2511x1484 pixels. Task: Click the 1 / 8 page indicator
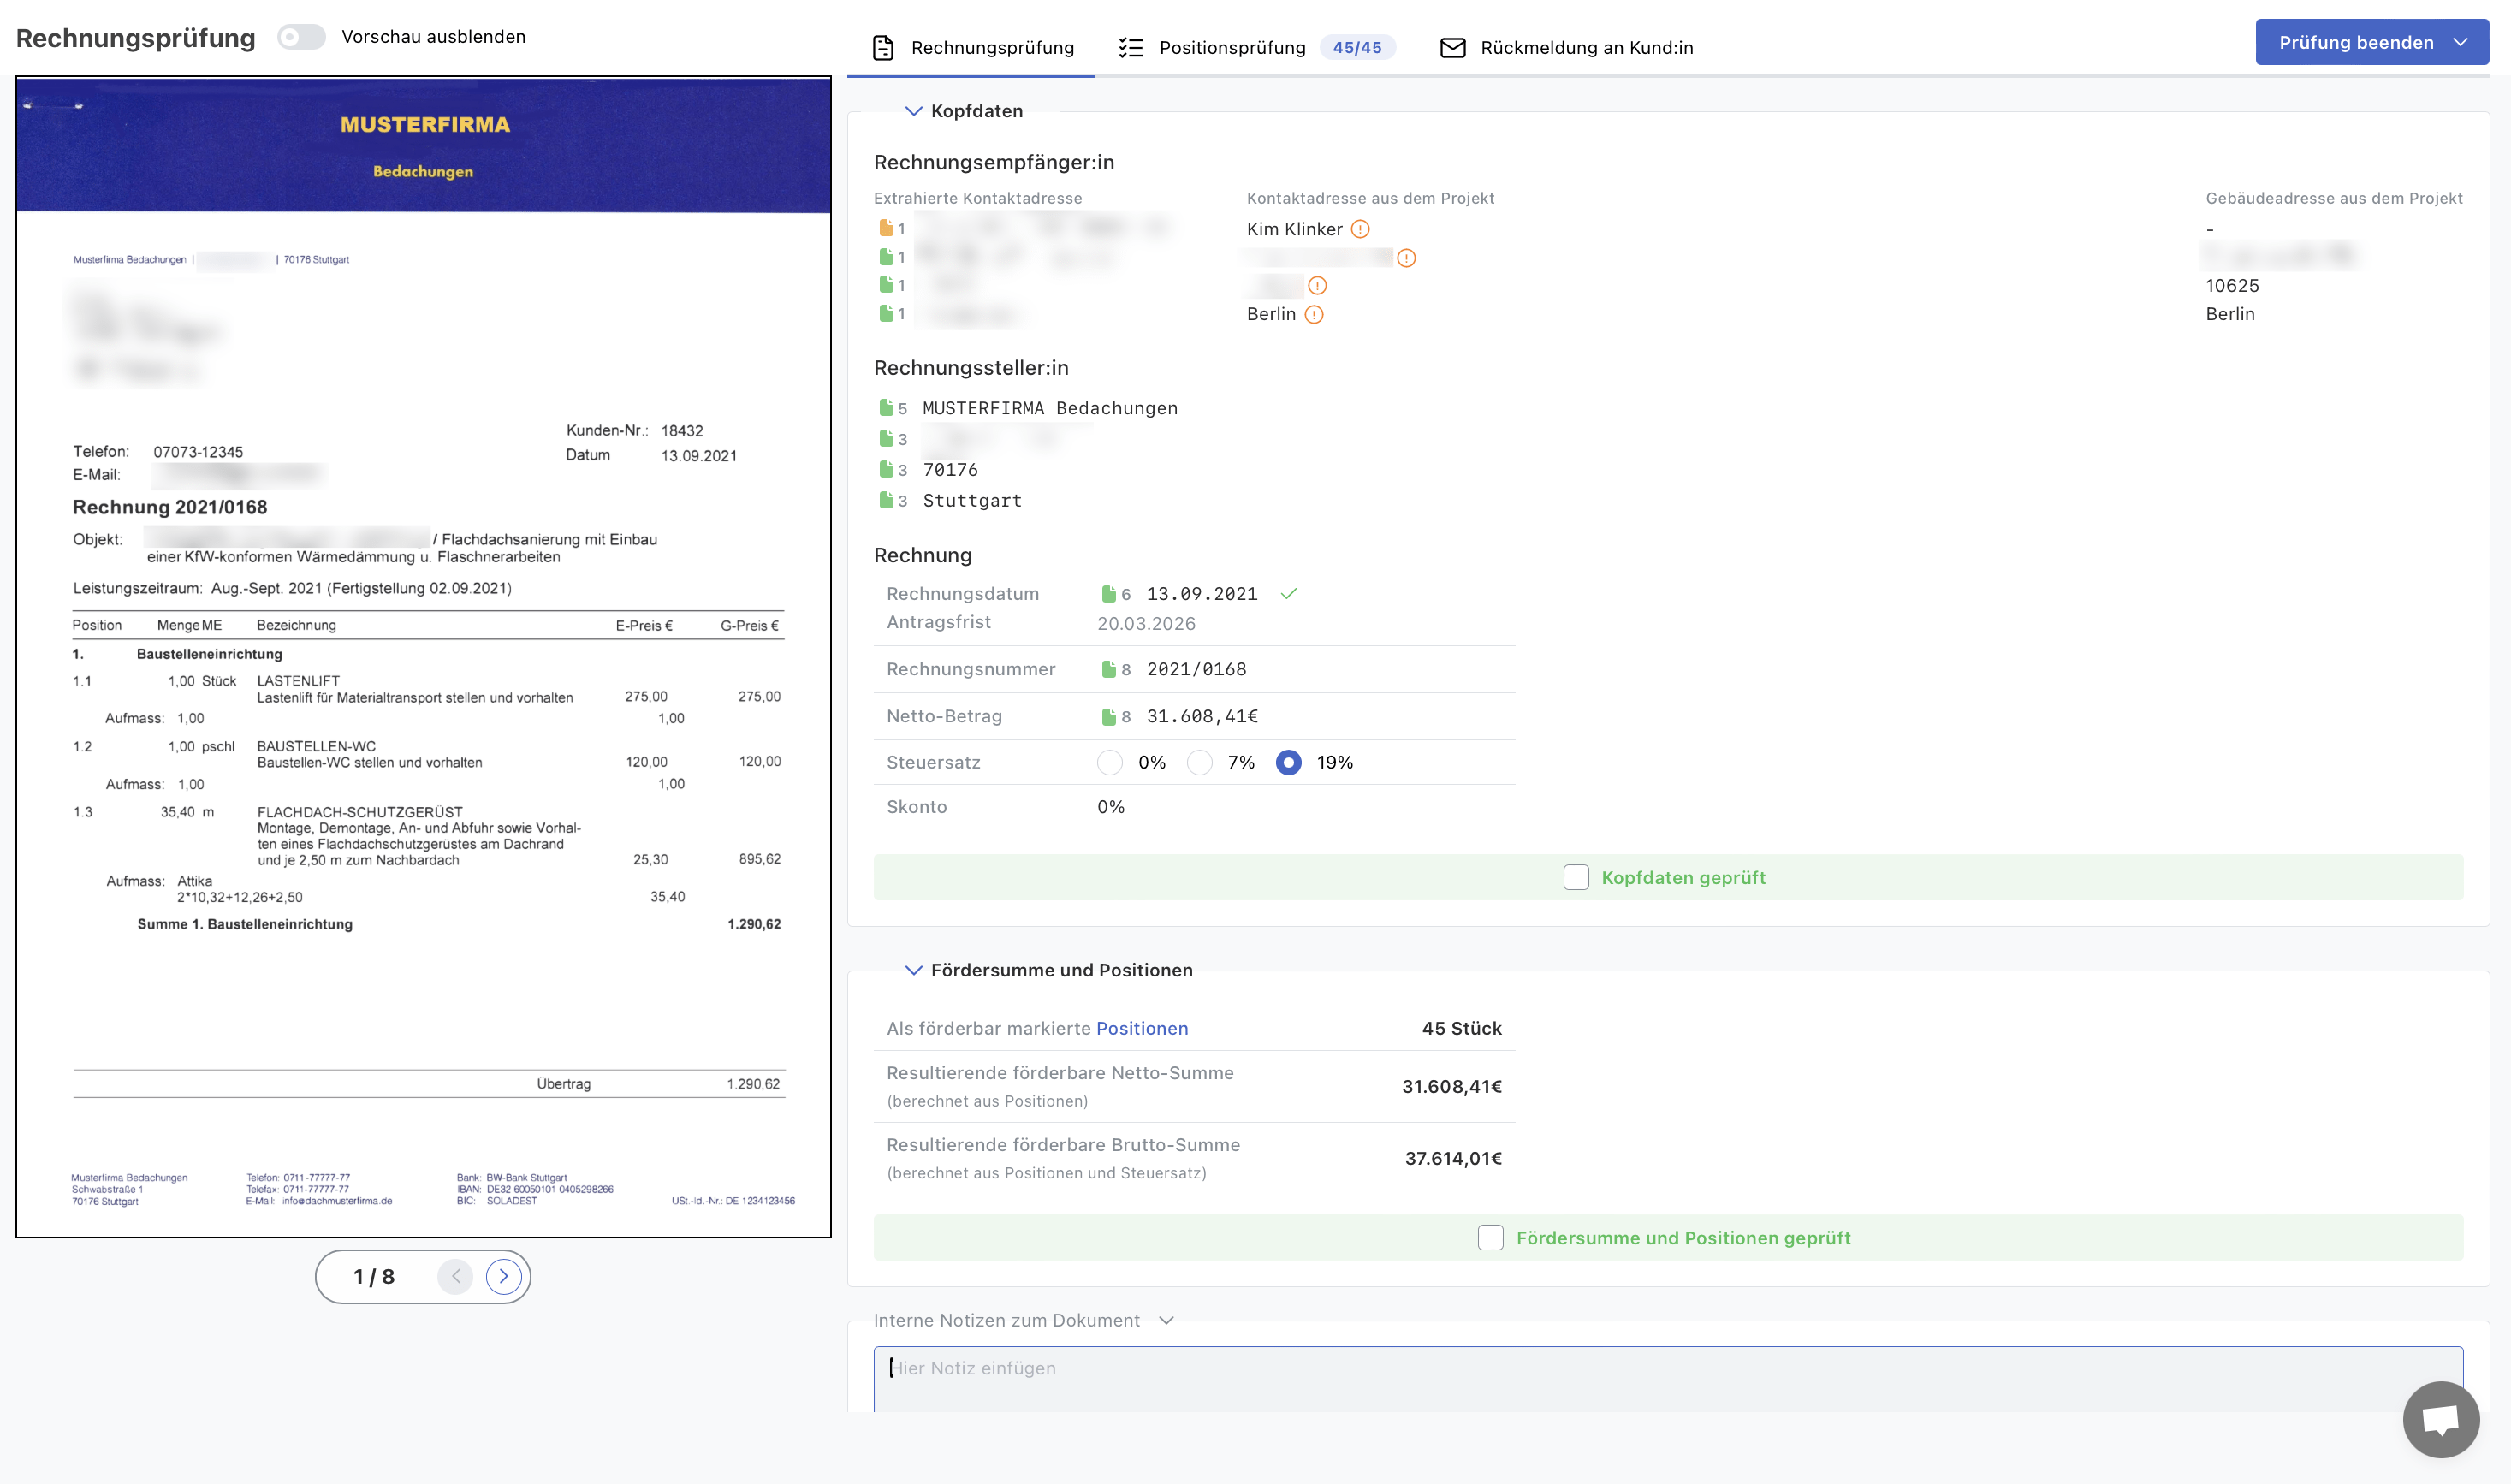tap(374, 1276)
